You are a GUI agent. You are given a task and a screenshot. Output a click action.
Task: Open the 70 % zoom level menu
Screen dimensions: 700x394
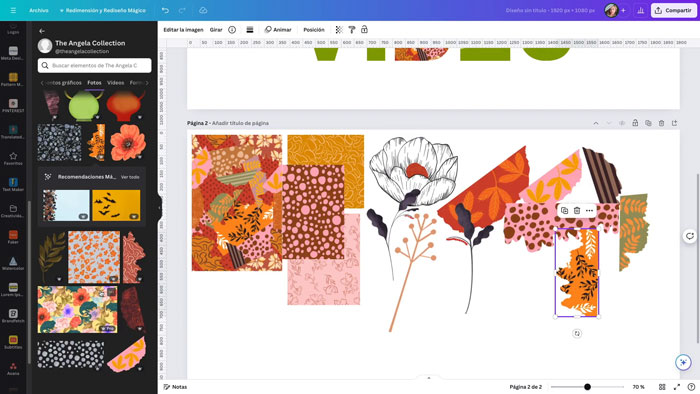(x=638, y=387)
